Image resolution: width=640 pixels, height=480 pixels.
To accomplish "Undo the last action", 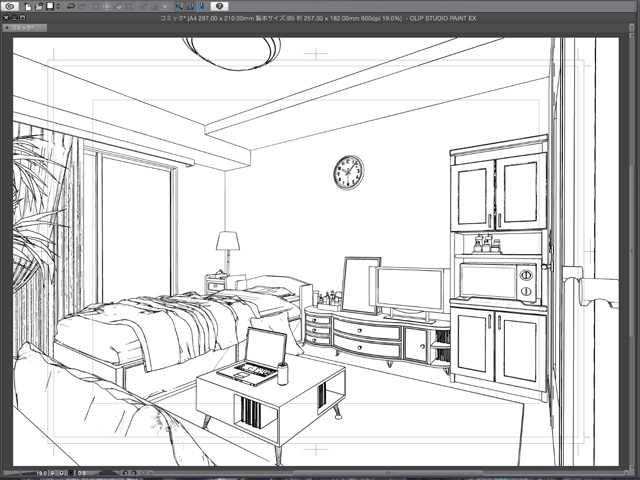I will [71, 6].
